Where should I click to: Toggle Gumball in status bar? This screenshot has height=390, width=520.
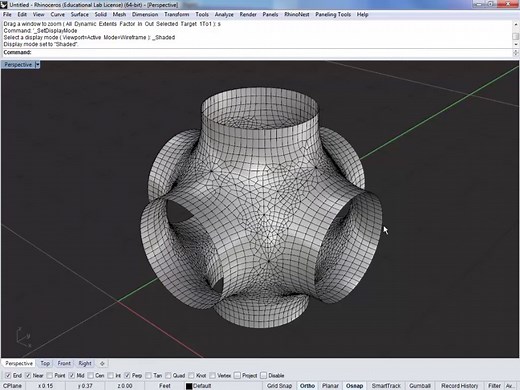[420, 386]
